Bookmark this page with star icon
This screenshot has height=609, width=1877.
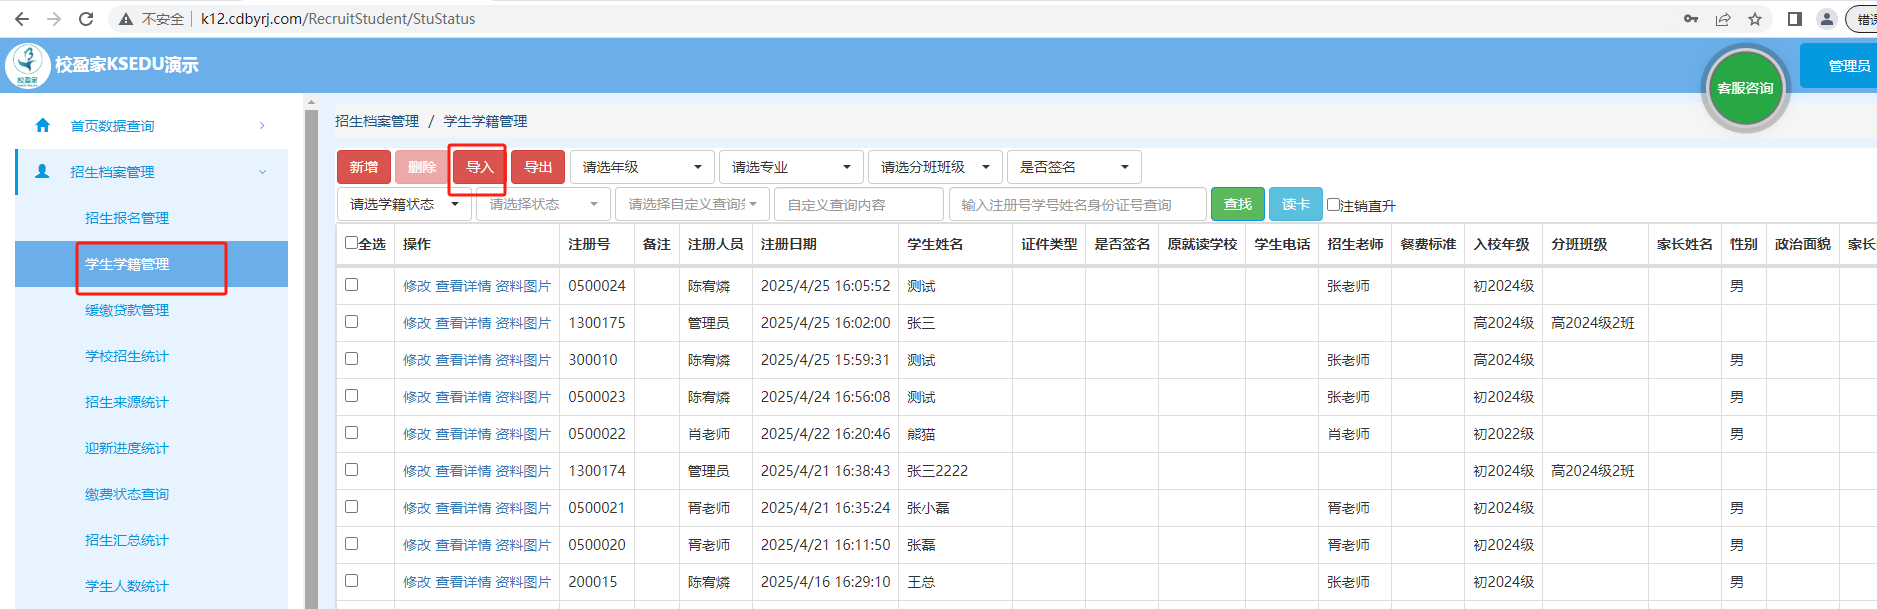tap(1755, 19)
